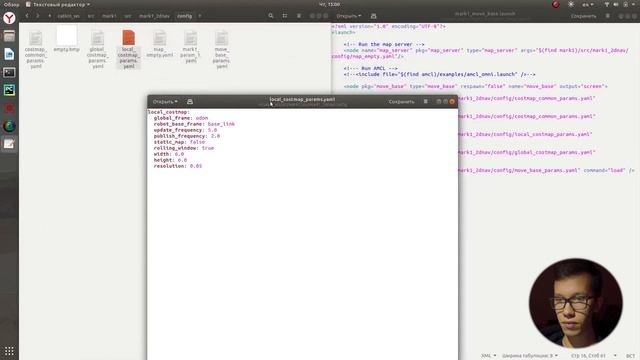Open the Files manager dock icon
Image resolution: width=640 pixels, height=360 pixels.
pyautogui.click(x=9, y=36)
